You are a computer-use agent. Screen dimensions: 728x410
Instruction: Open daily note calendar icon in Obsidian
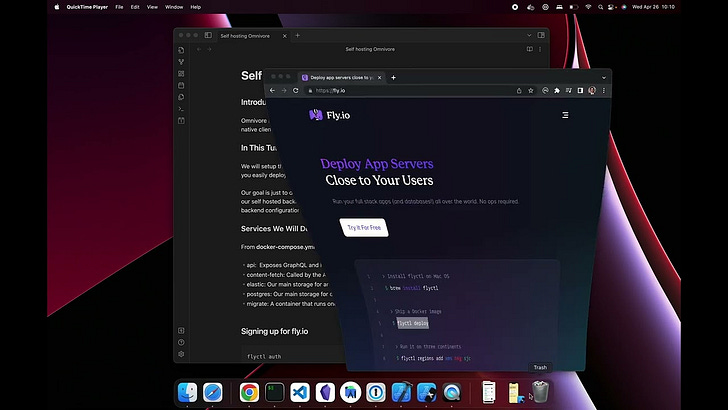click(x=181, y=85)
